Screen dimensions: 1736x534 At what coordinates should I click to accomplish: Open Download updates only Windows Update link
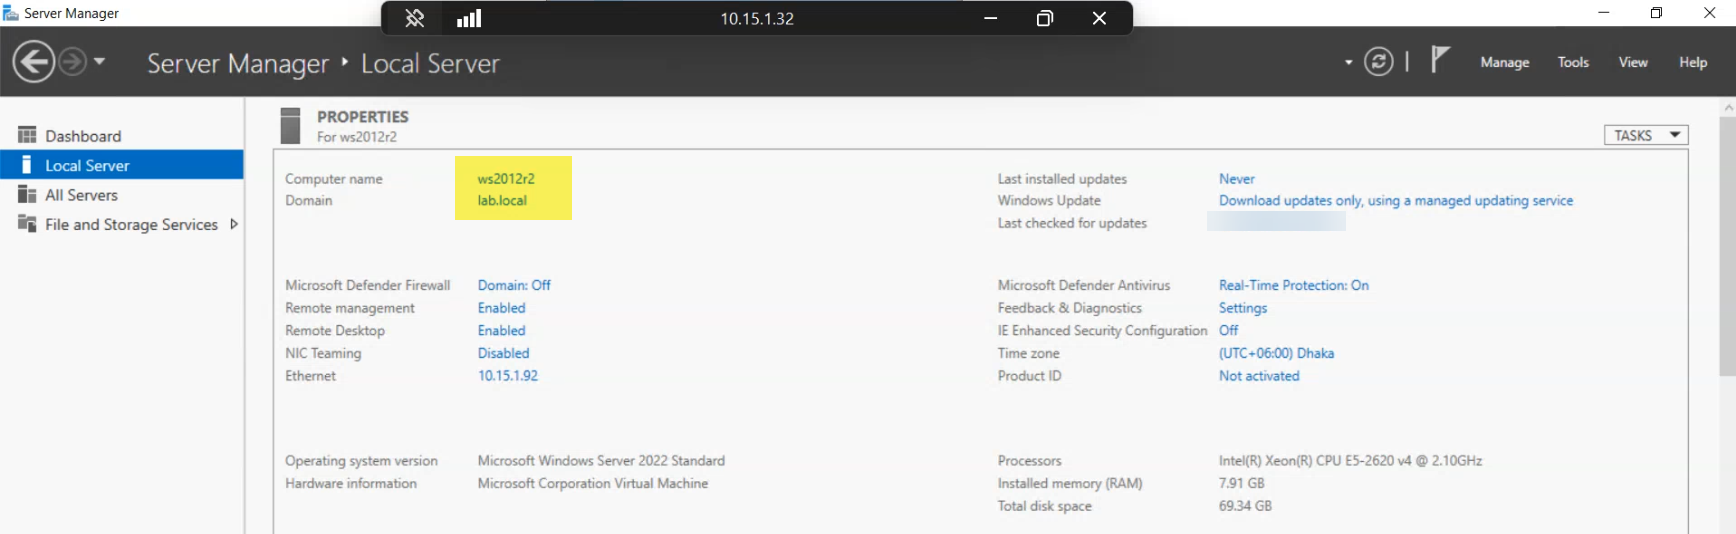click(x=1395, y=200)
